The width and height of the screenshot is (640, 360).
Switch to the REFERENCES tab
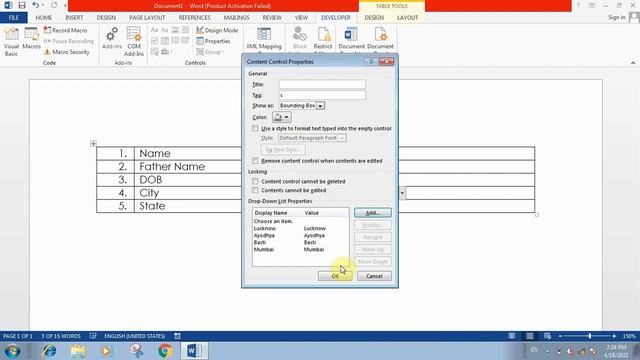[194, 18]
